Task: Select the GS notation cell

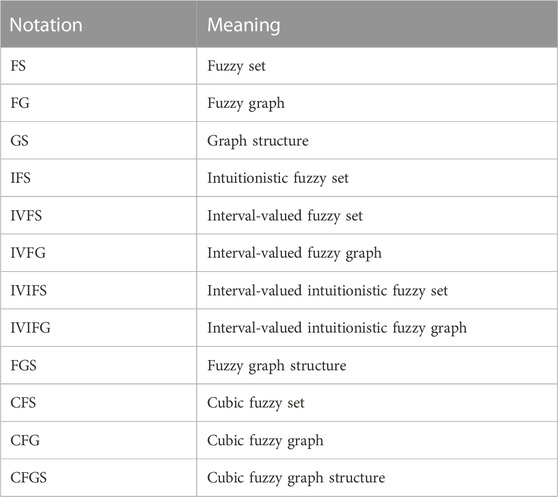Action: point(98,141)
